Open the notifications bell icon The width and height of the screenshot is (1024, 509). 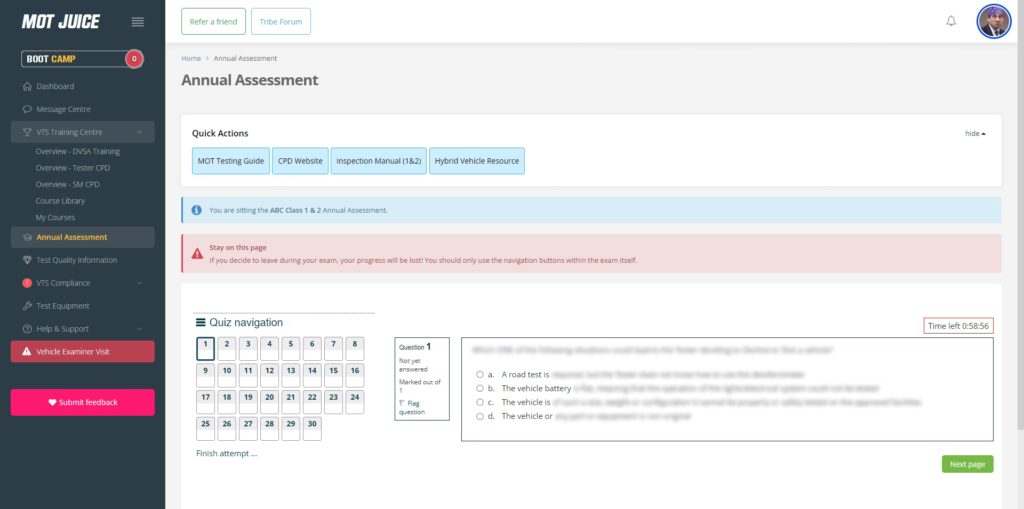[951, 21]
